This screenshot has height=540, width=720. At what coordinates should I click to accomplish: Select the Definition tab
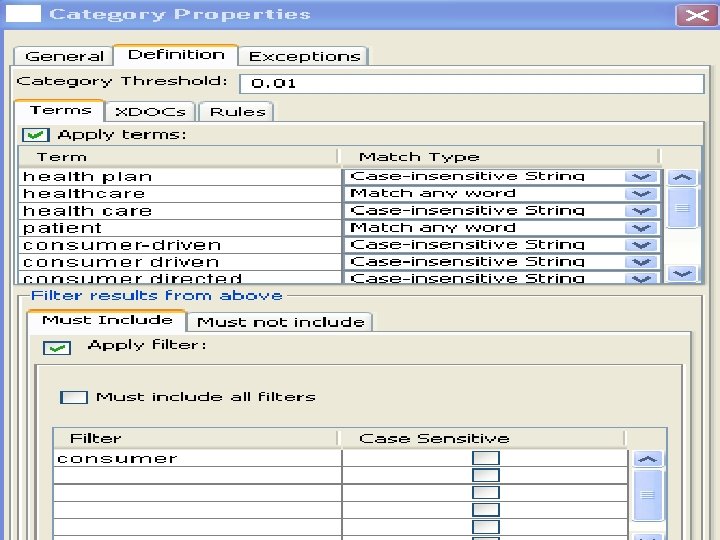click(176, 55)
